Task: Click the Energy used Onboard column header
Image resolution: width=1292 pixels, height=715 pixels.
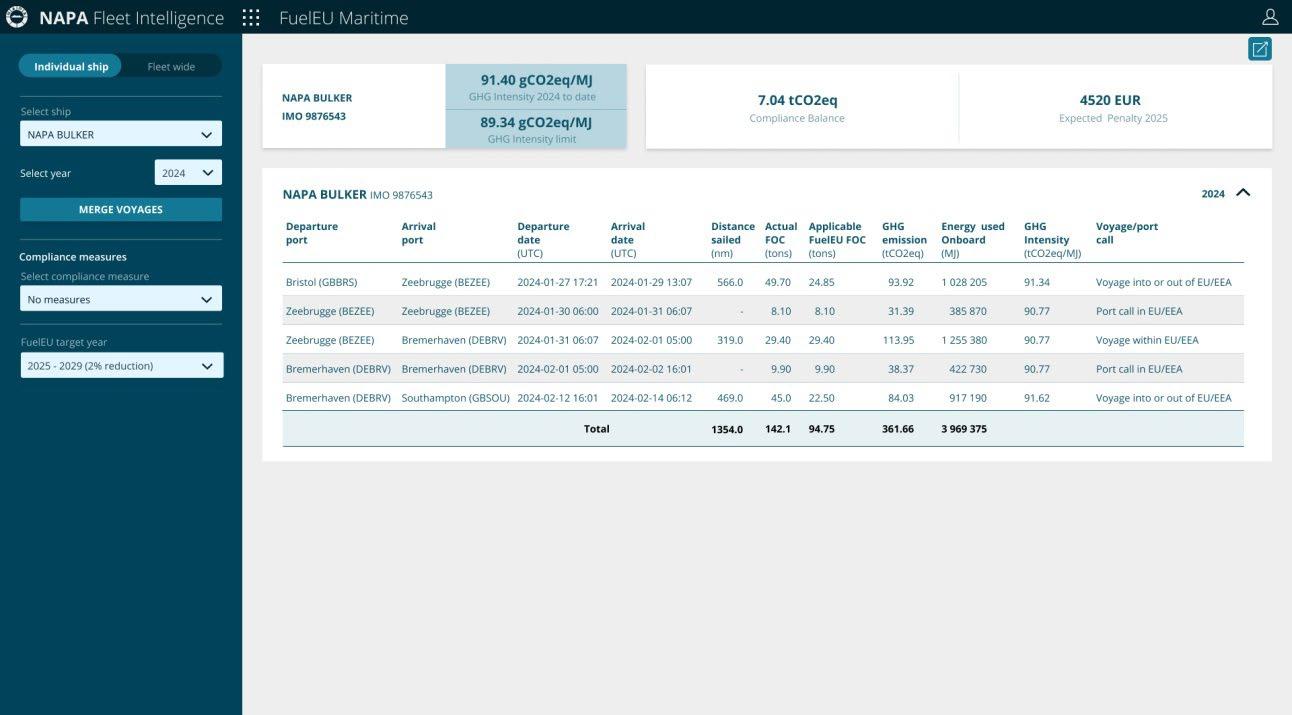Action: click(972, 240)
